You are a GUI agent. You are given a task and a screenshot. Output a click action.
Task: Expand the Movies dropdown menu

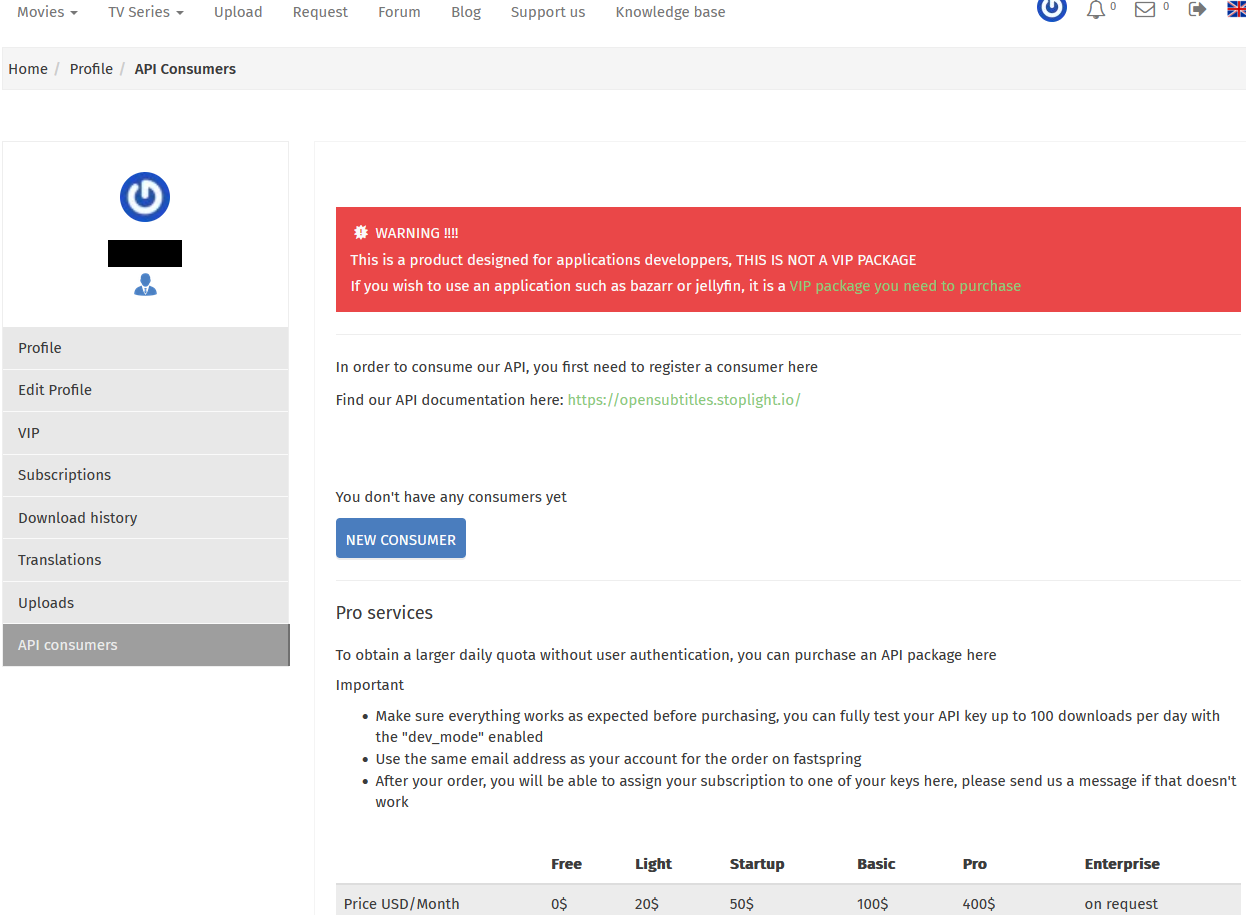pyautogui.click(x=46, y=12)
